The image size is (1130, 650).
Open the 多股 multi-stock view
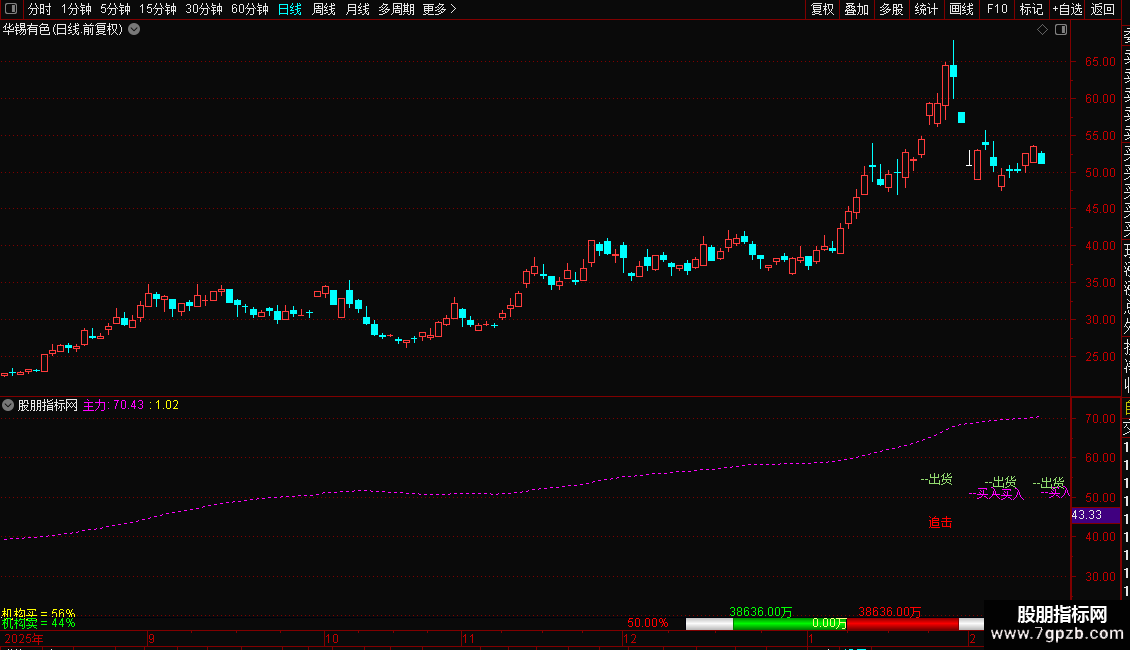tap(891, 9)
